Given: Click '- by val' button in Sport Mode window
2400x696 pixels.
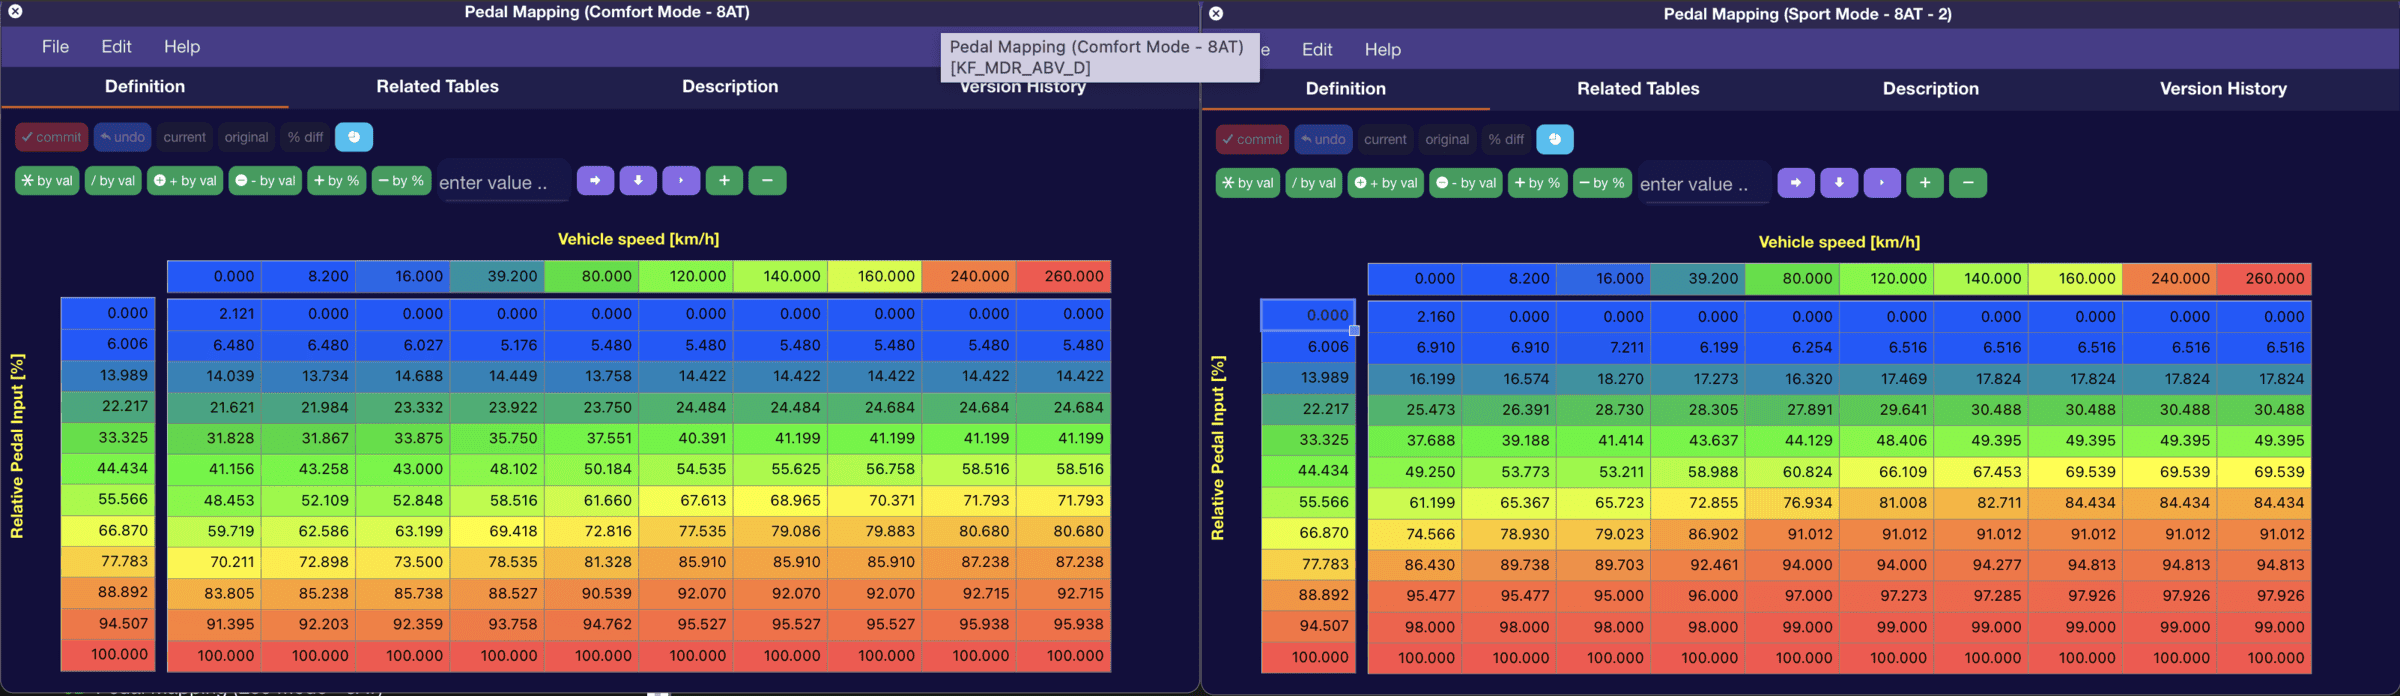Looking at the screenshot, I should click(x=1466, y=183).
